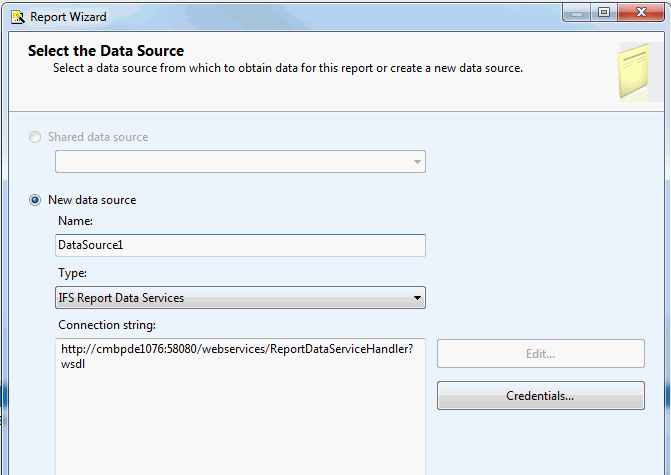Click the Select the Data Source heading
This screenshot has height=475, width=671.
click(106, 51)
